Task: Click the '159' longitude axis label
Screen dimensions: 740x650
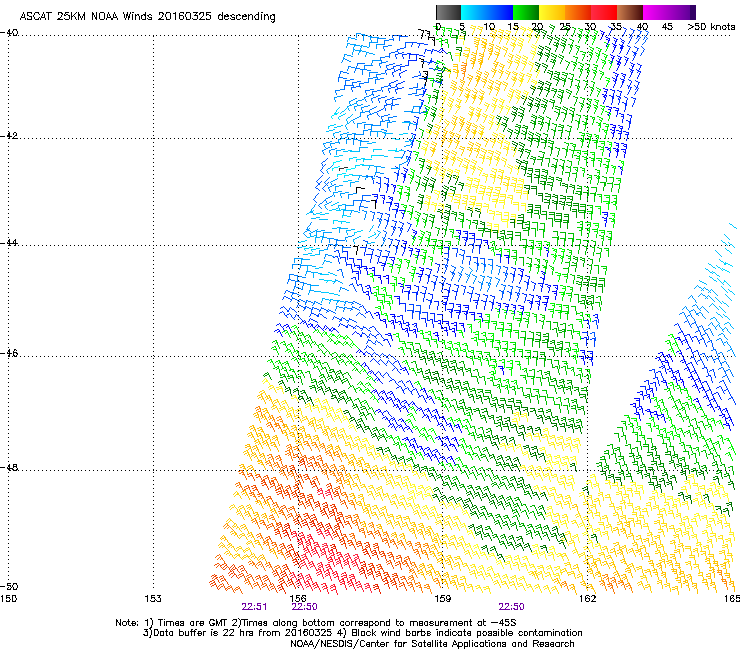Action: click(x=443, y=599)
